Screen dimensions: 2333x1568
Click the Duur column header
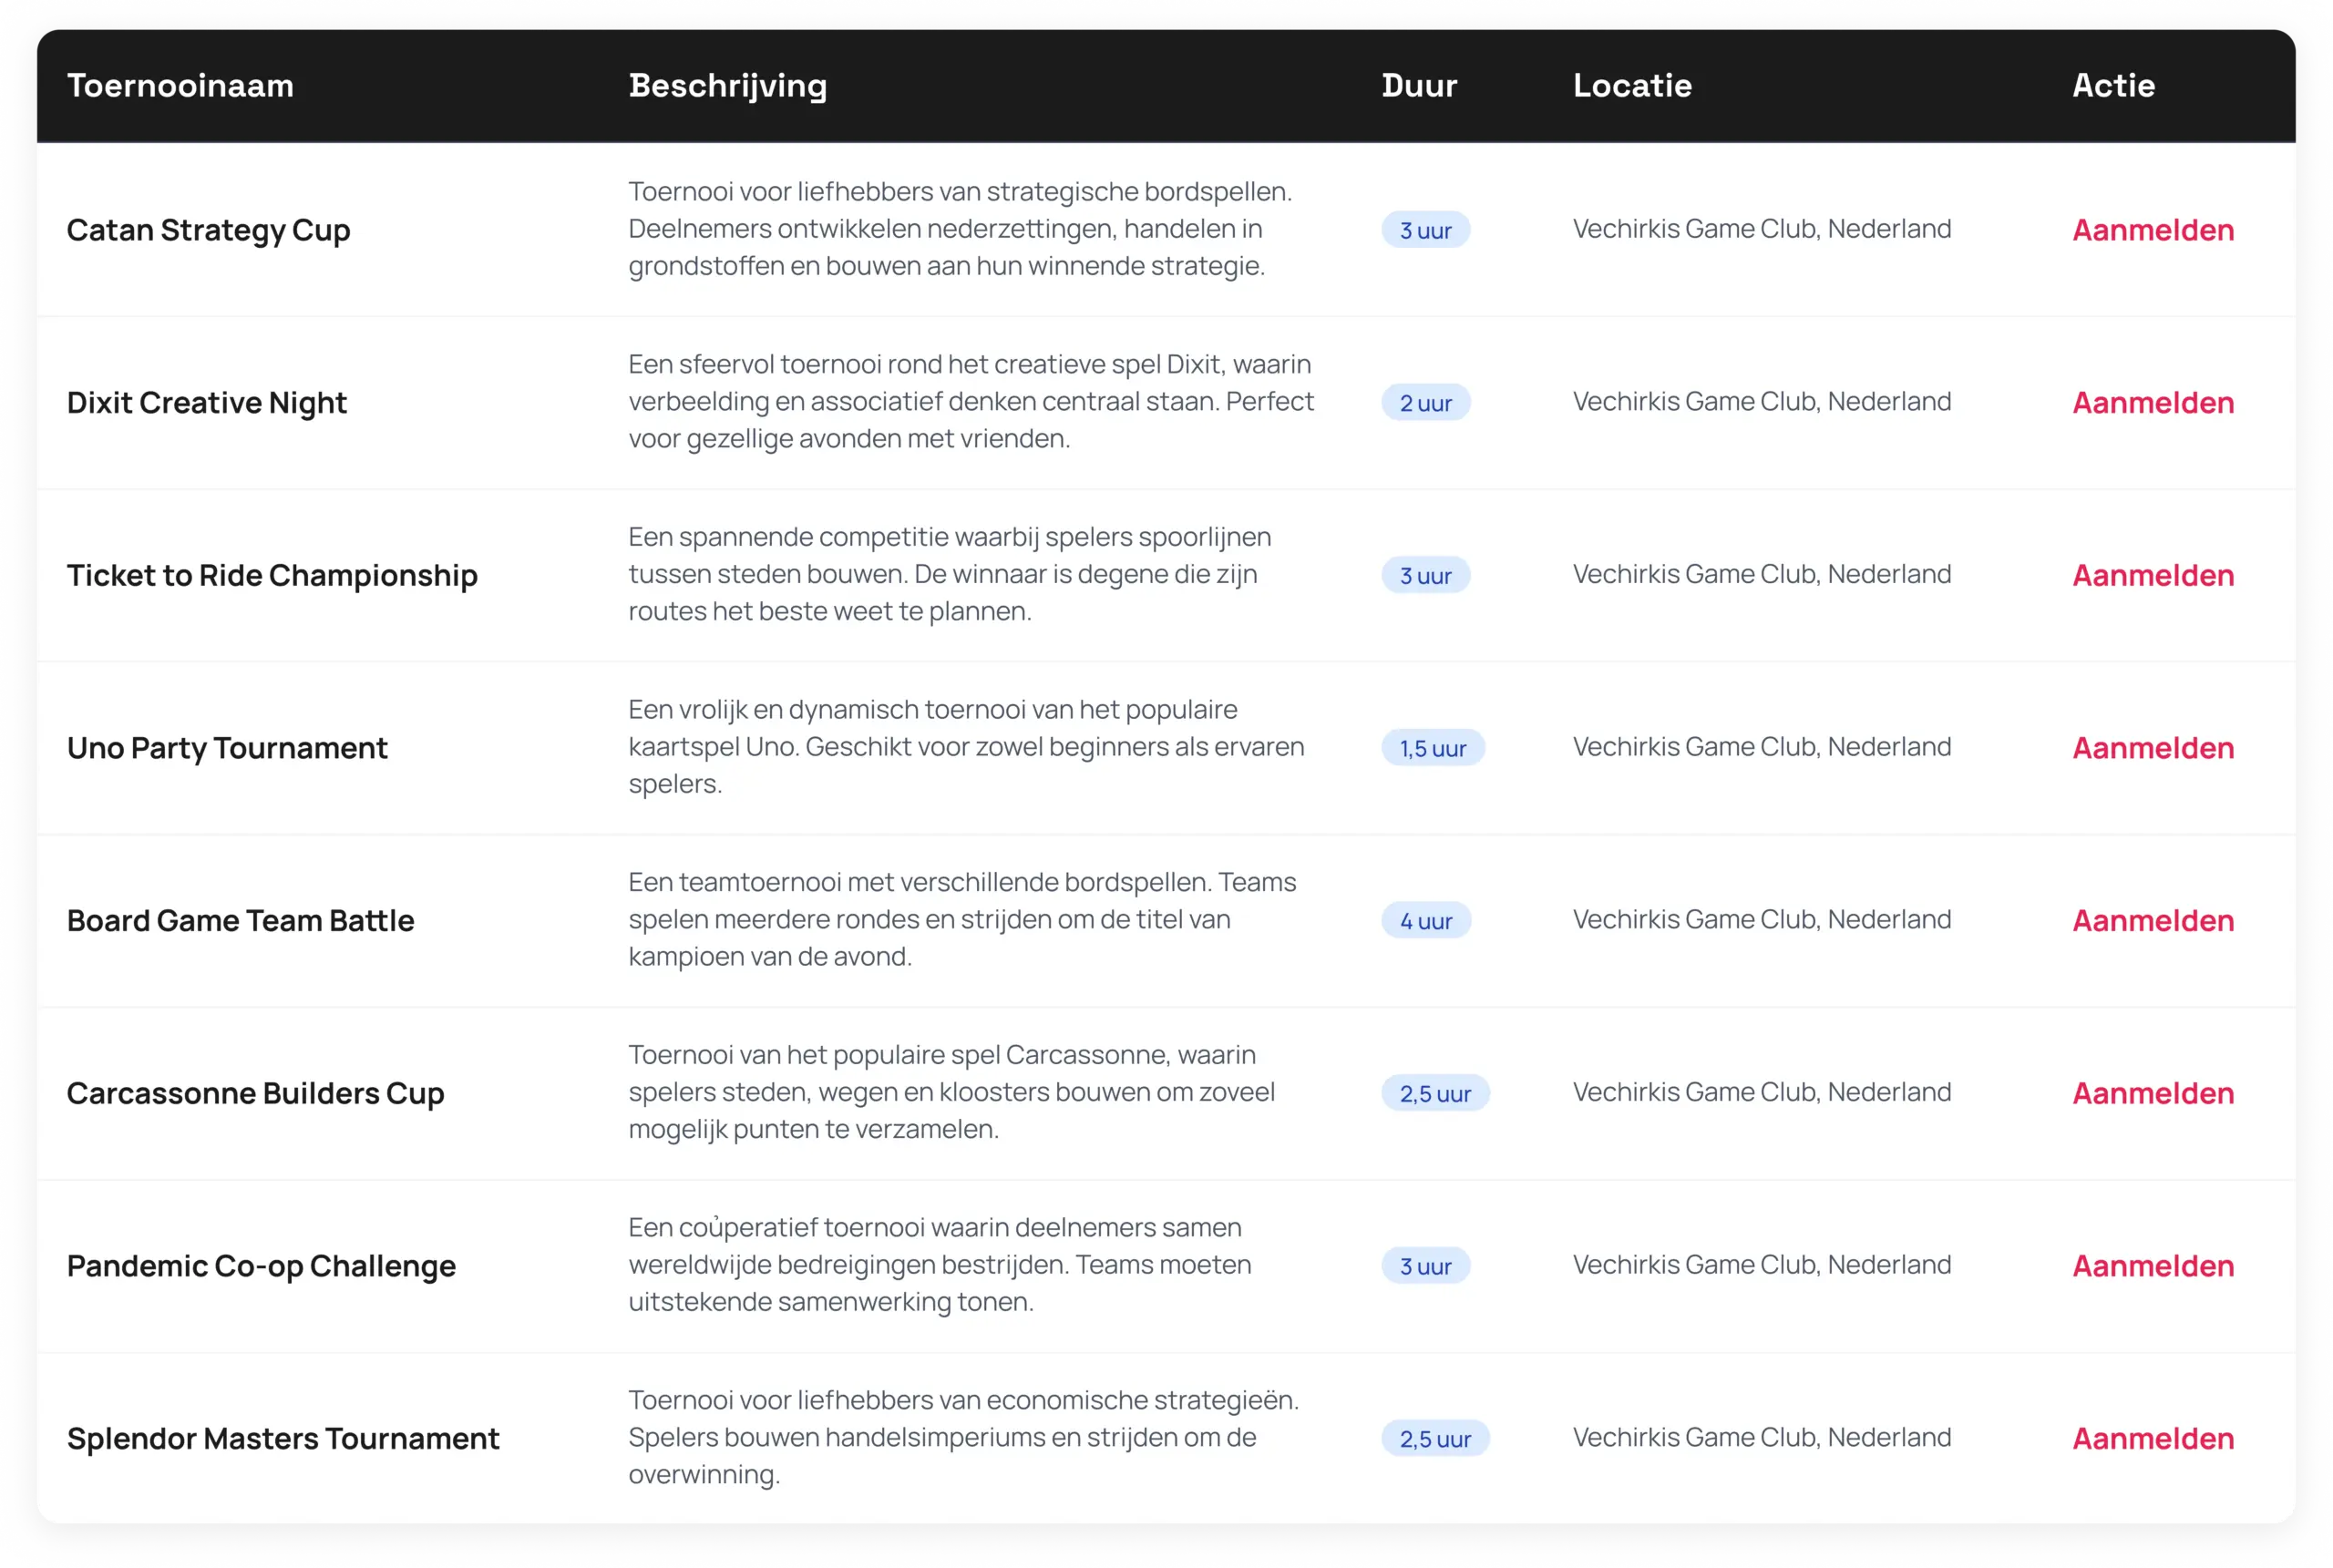click(x=1418, y=86)
